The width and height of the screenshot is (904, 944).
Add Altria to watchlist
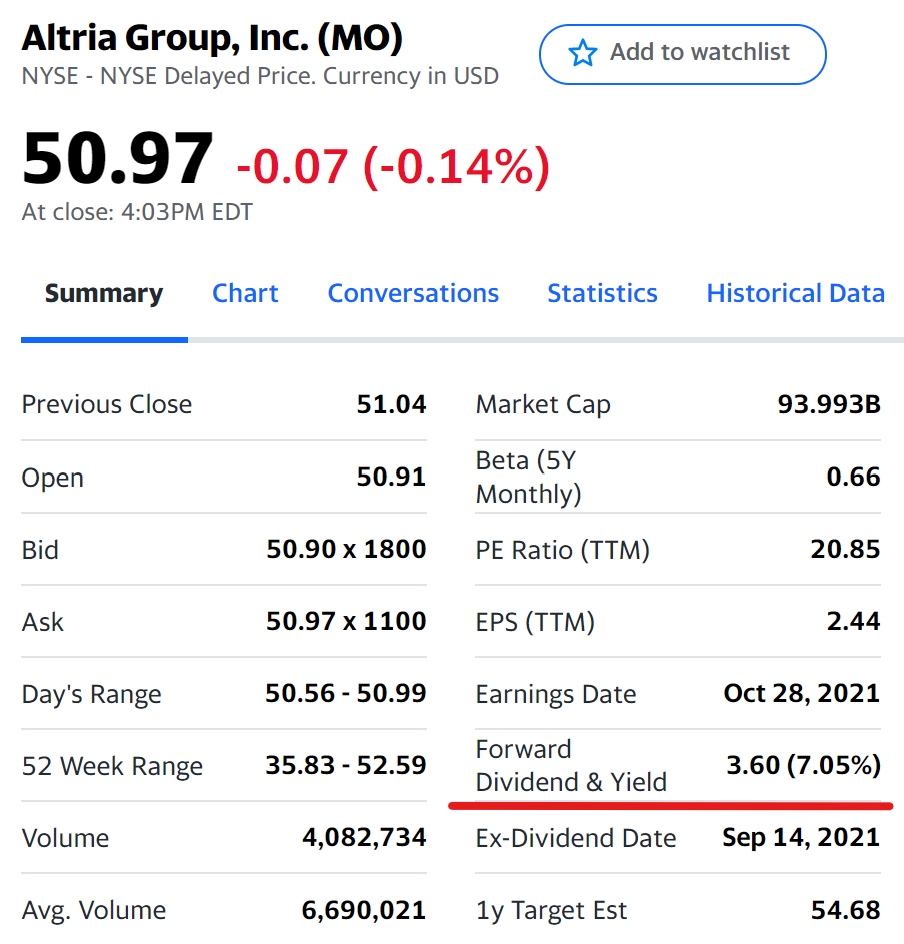click(683, 54)
